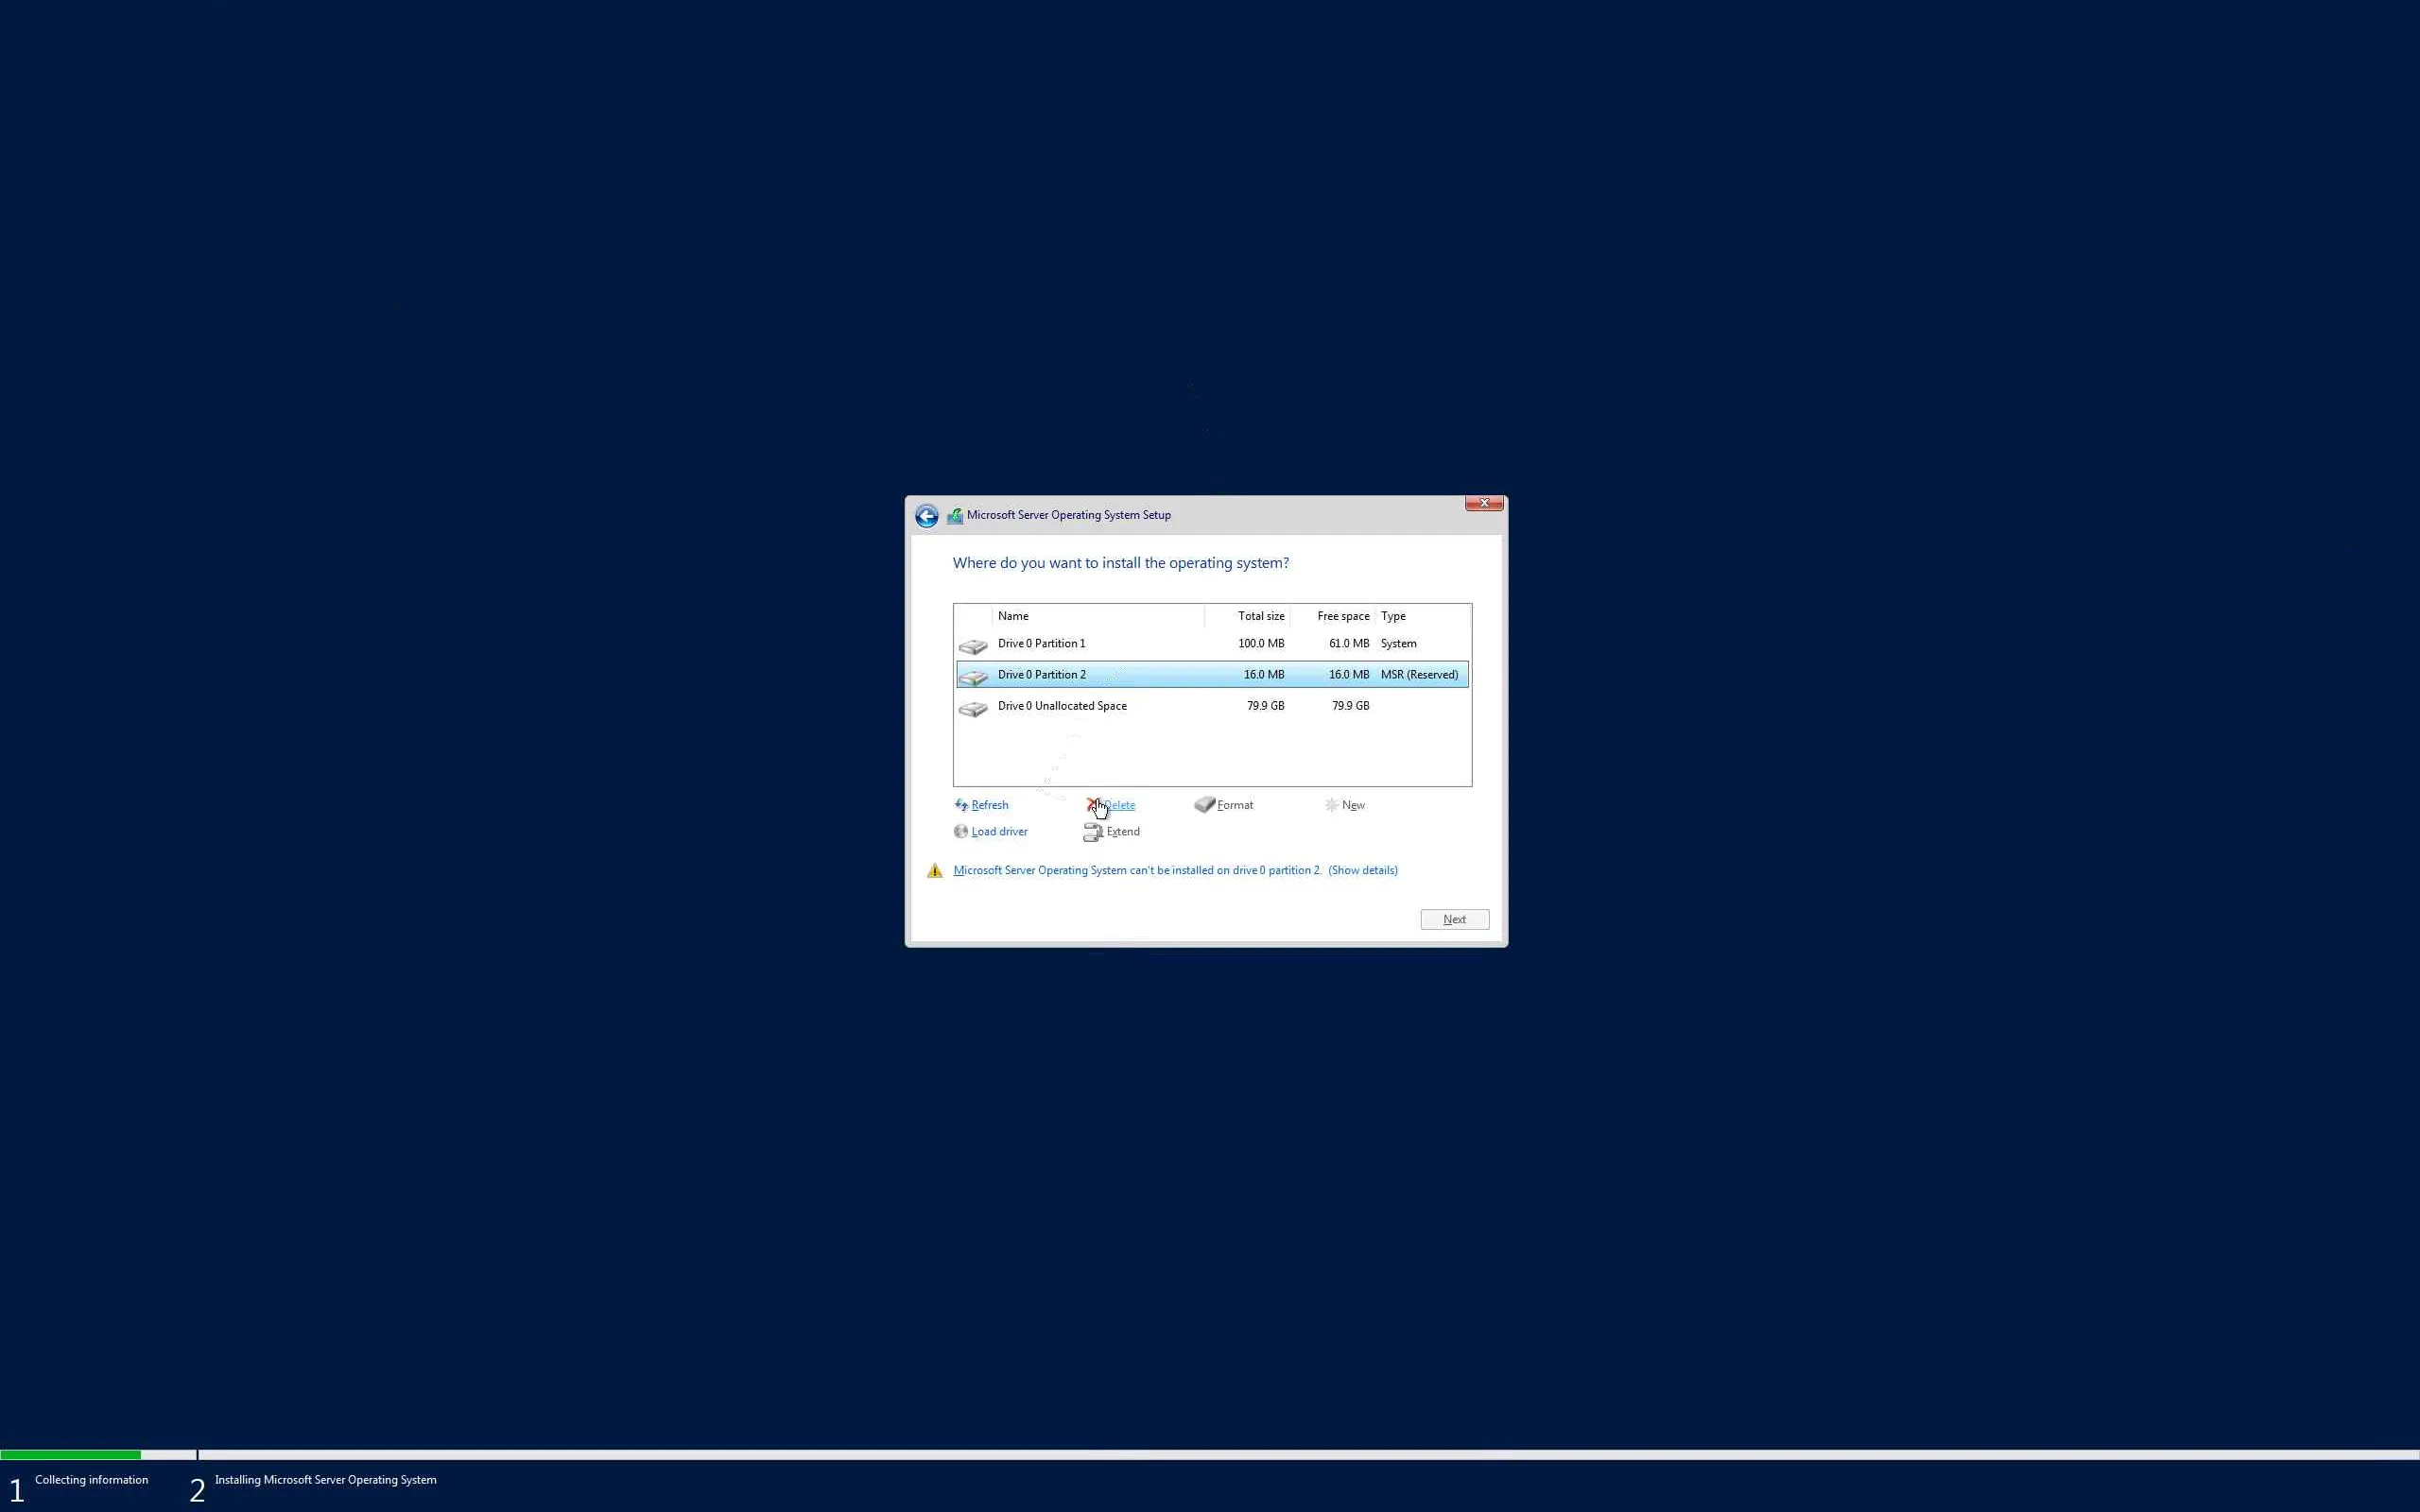Screen dimensions: 2420x1512
Task: Click the New partition star icon
Action: coord(1331,805)
